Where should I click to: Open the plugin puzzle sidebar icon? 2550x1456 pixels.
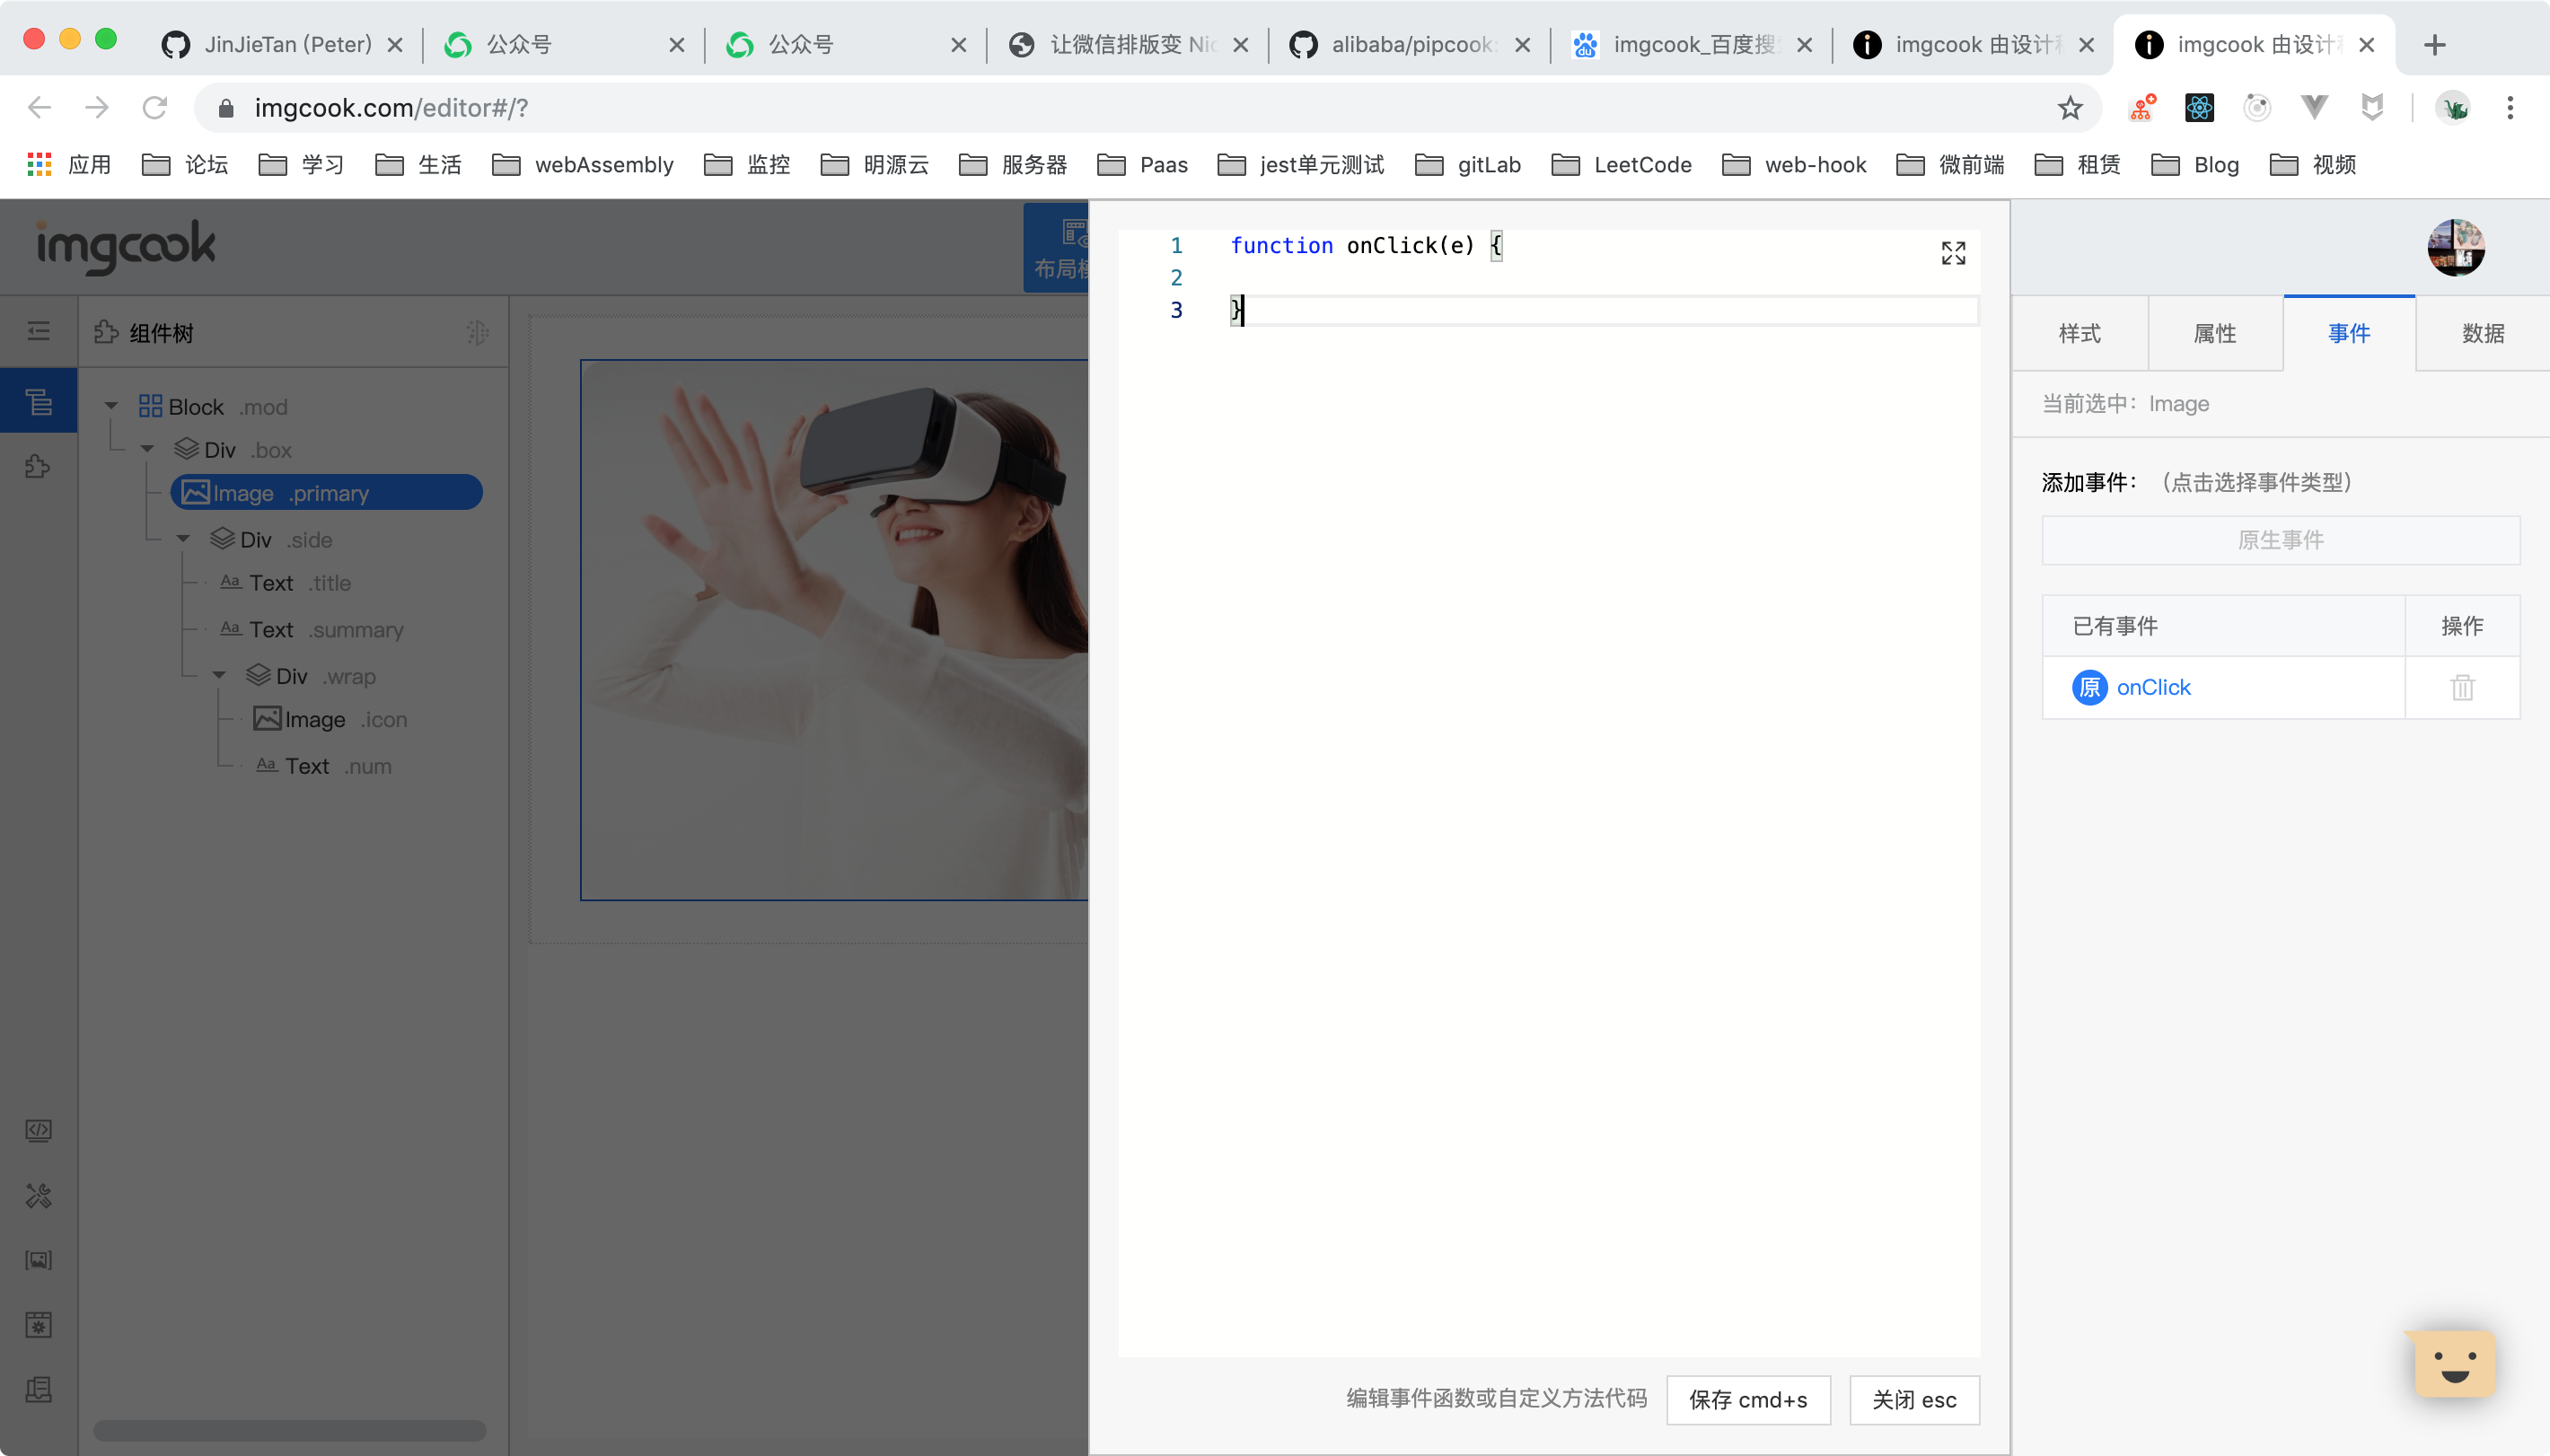tap(38, 466)
